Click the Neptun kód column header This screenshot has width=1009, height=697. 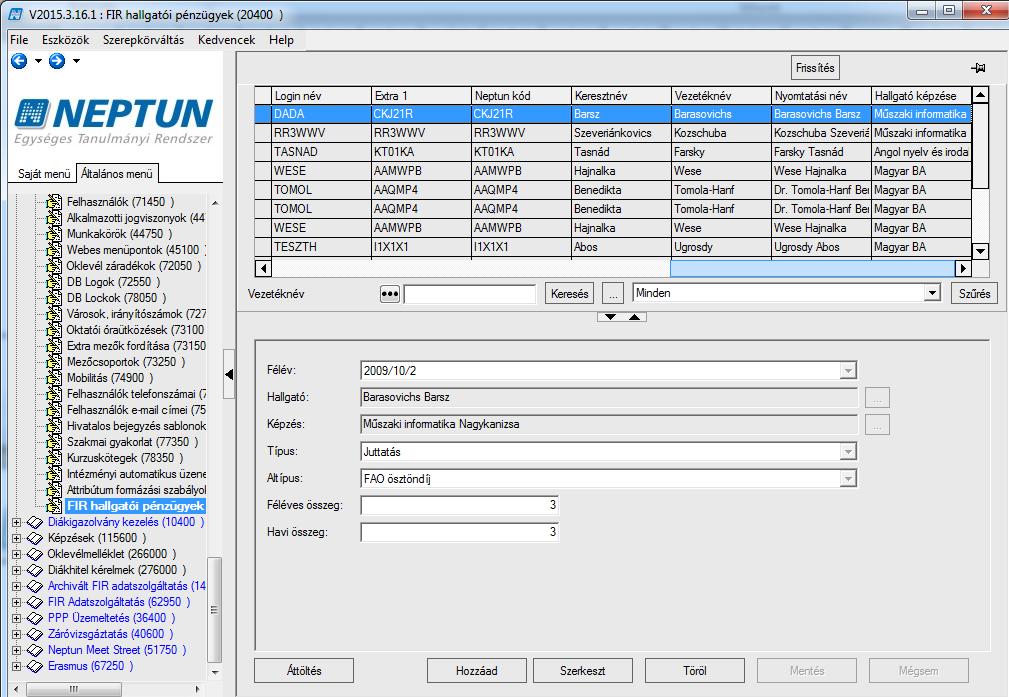[521, 96]
